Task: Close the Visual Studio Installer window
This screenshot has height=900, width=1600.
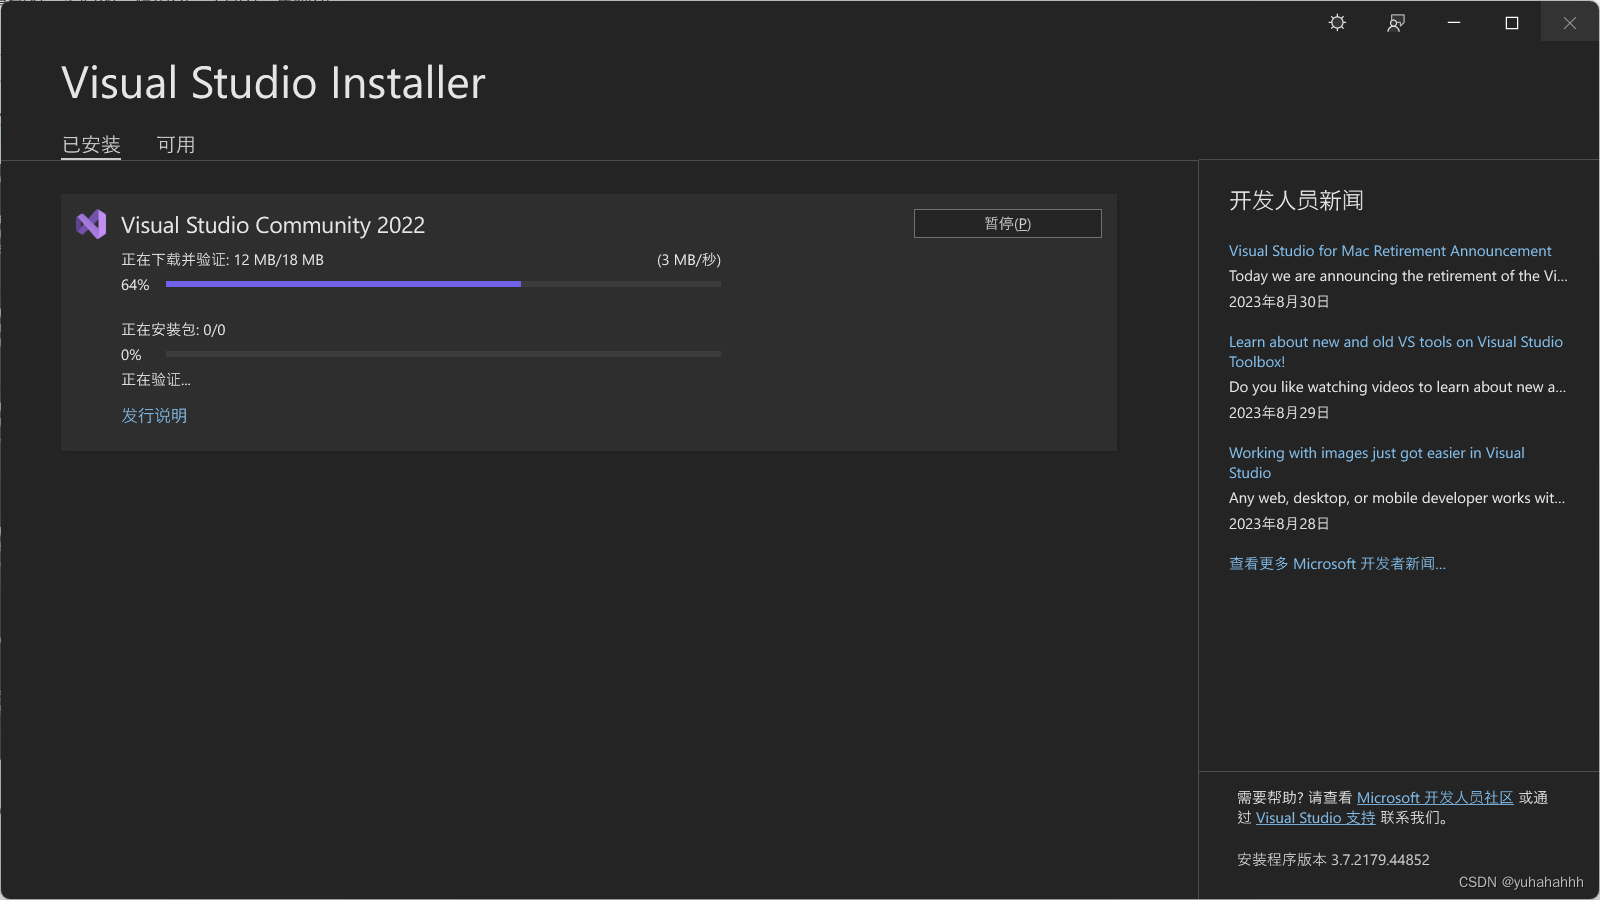Action: (x=1570, y=22)
